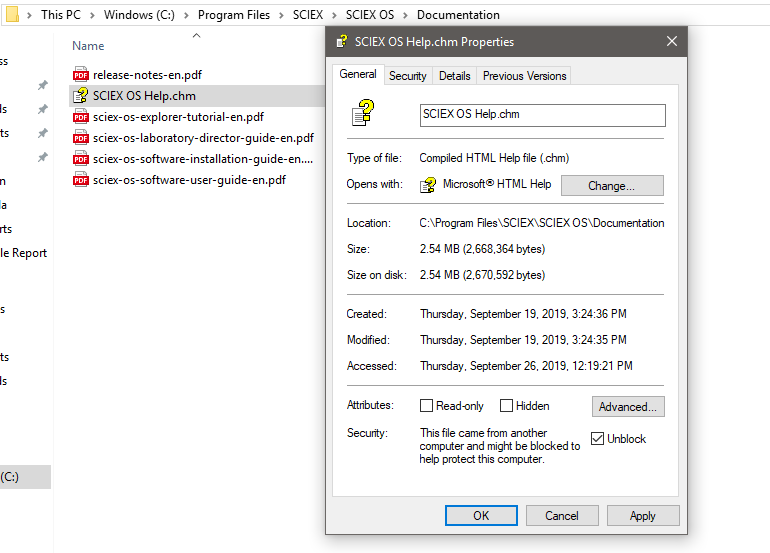The height and width of the screenshot is (553, 770).
Task: Expand the chevron after Windows (C:) in address bar
Action: [x=186, y=15]
